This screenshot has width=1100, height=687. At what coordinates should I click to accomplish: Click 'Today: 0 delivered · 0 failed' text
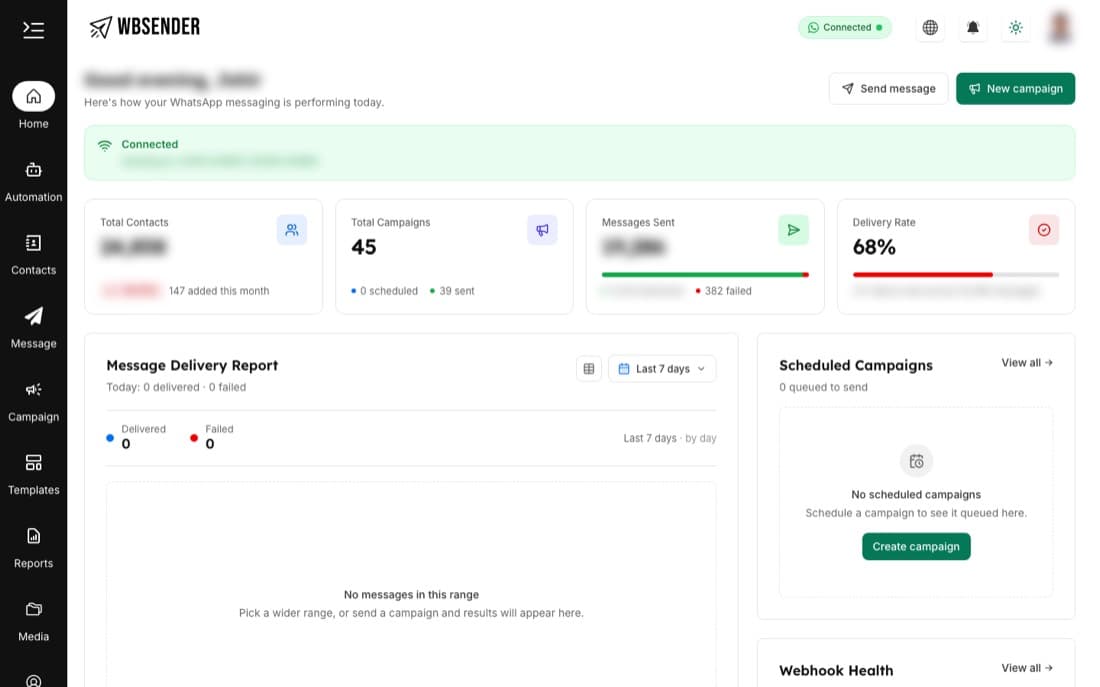pos(176,387)
